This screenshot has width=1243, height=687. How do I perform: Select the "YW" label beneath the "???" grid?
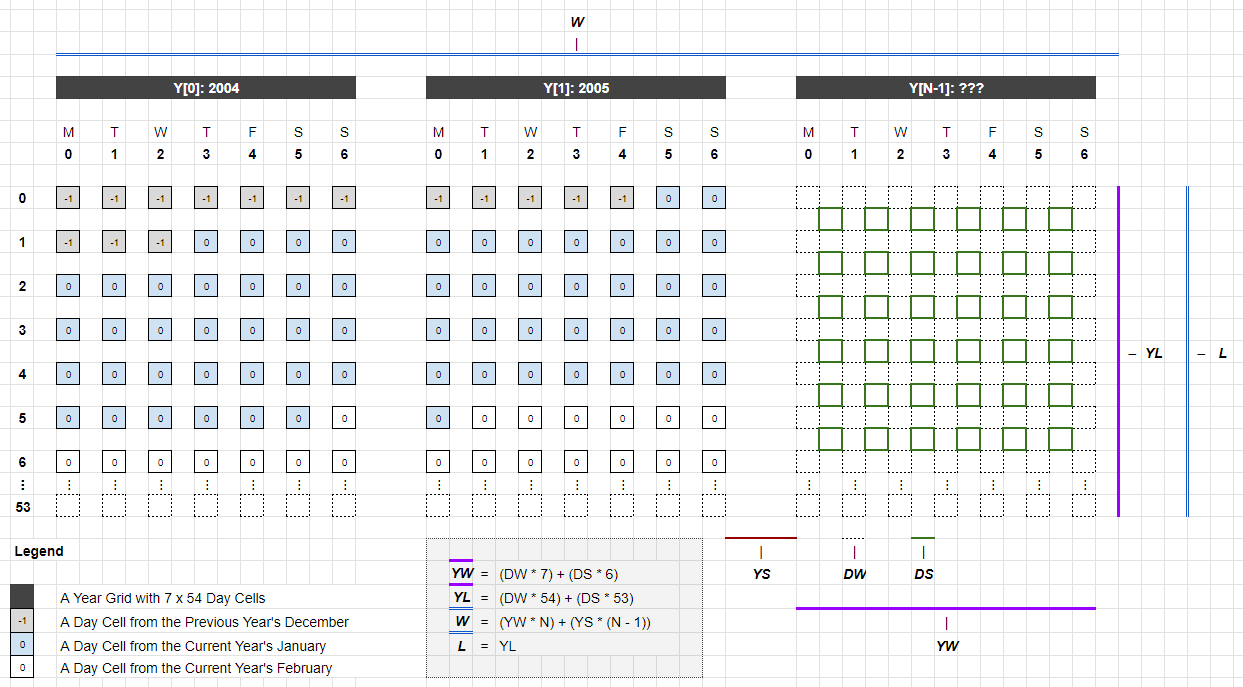tap(947, 646)
